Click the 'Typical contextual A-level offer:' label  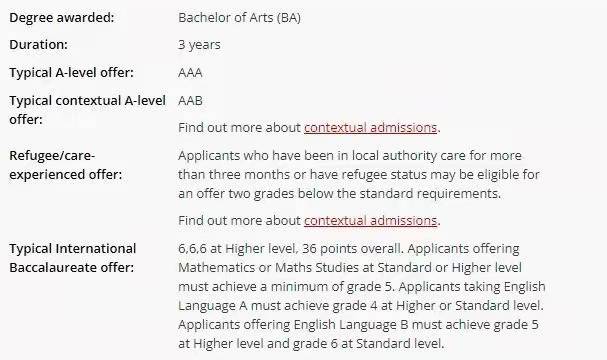[x=87, y=110]
